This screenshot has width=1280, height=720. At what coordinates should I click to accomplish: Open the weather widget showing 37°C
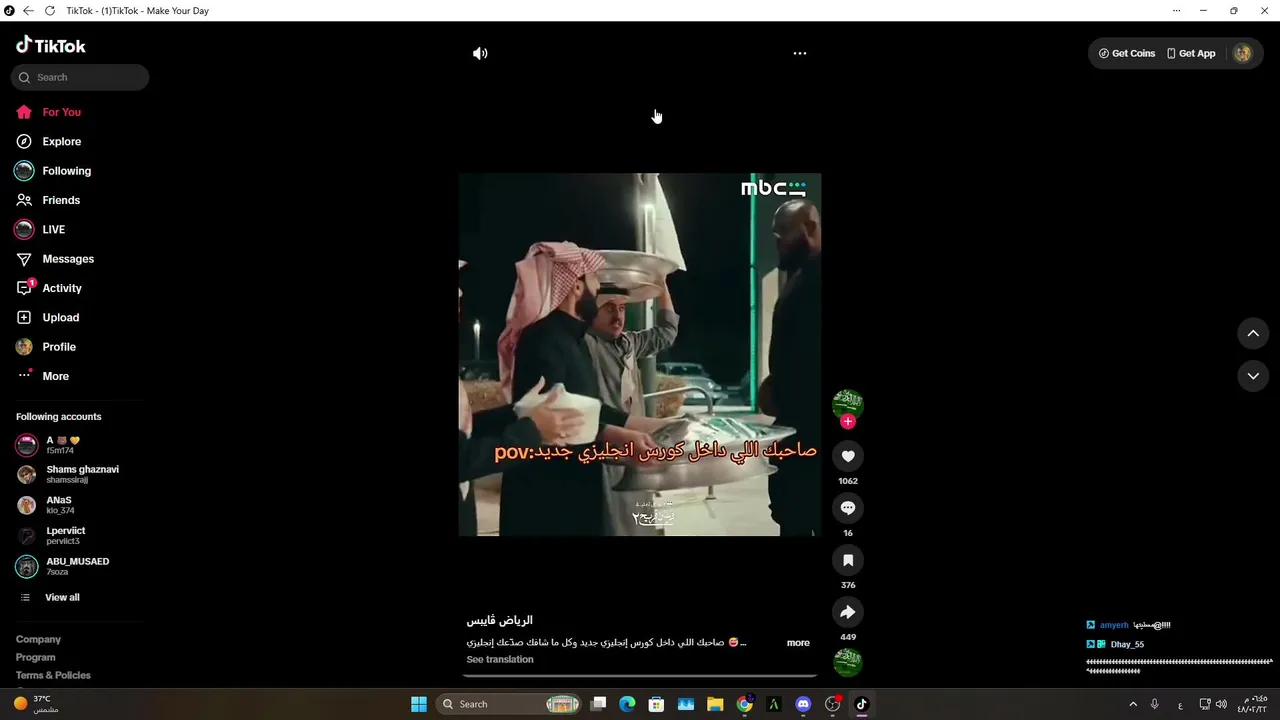36,704
